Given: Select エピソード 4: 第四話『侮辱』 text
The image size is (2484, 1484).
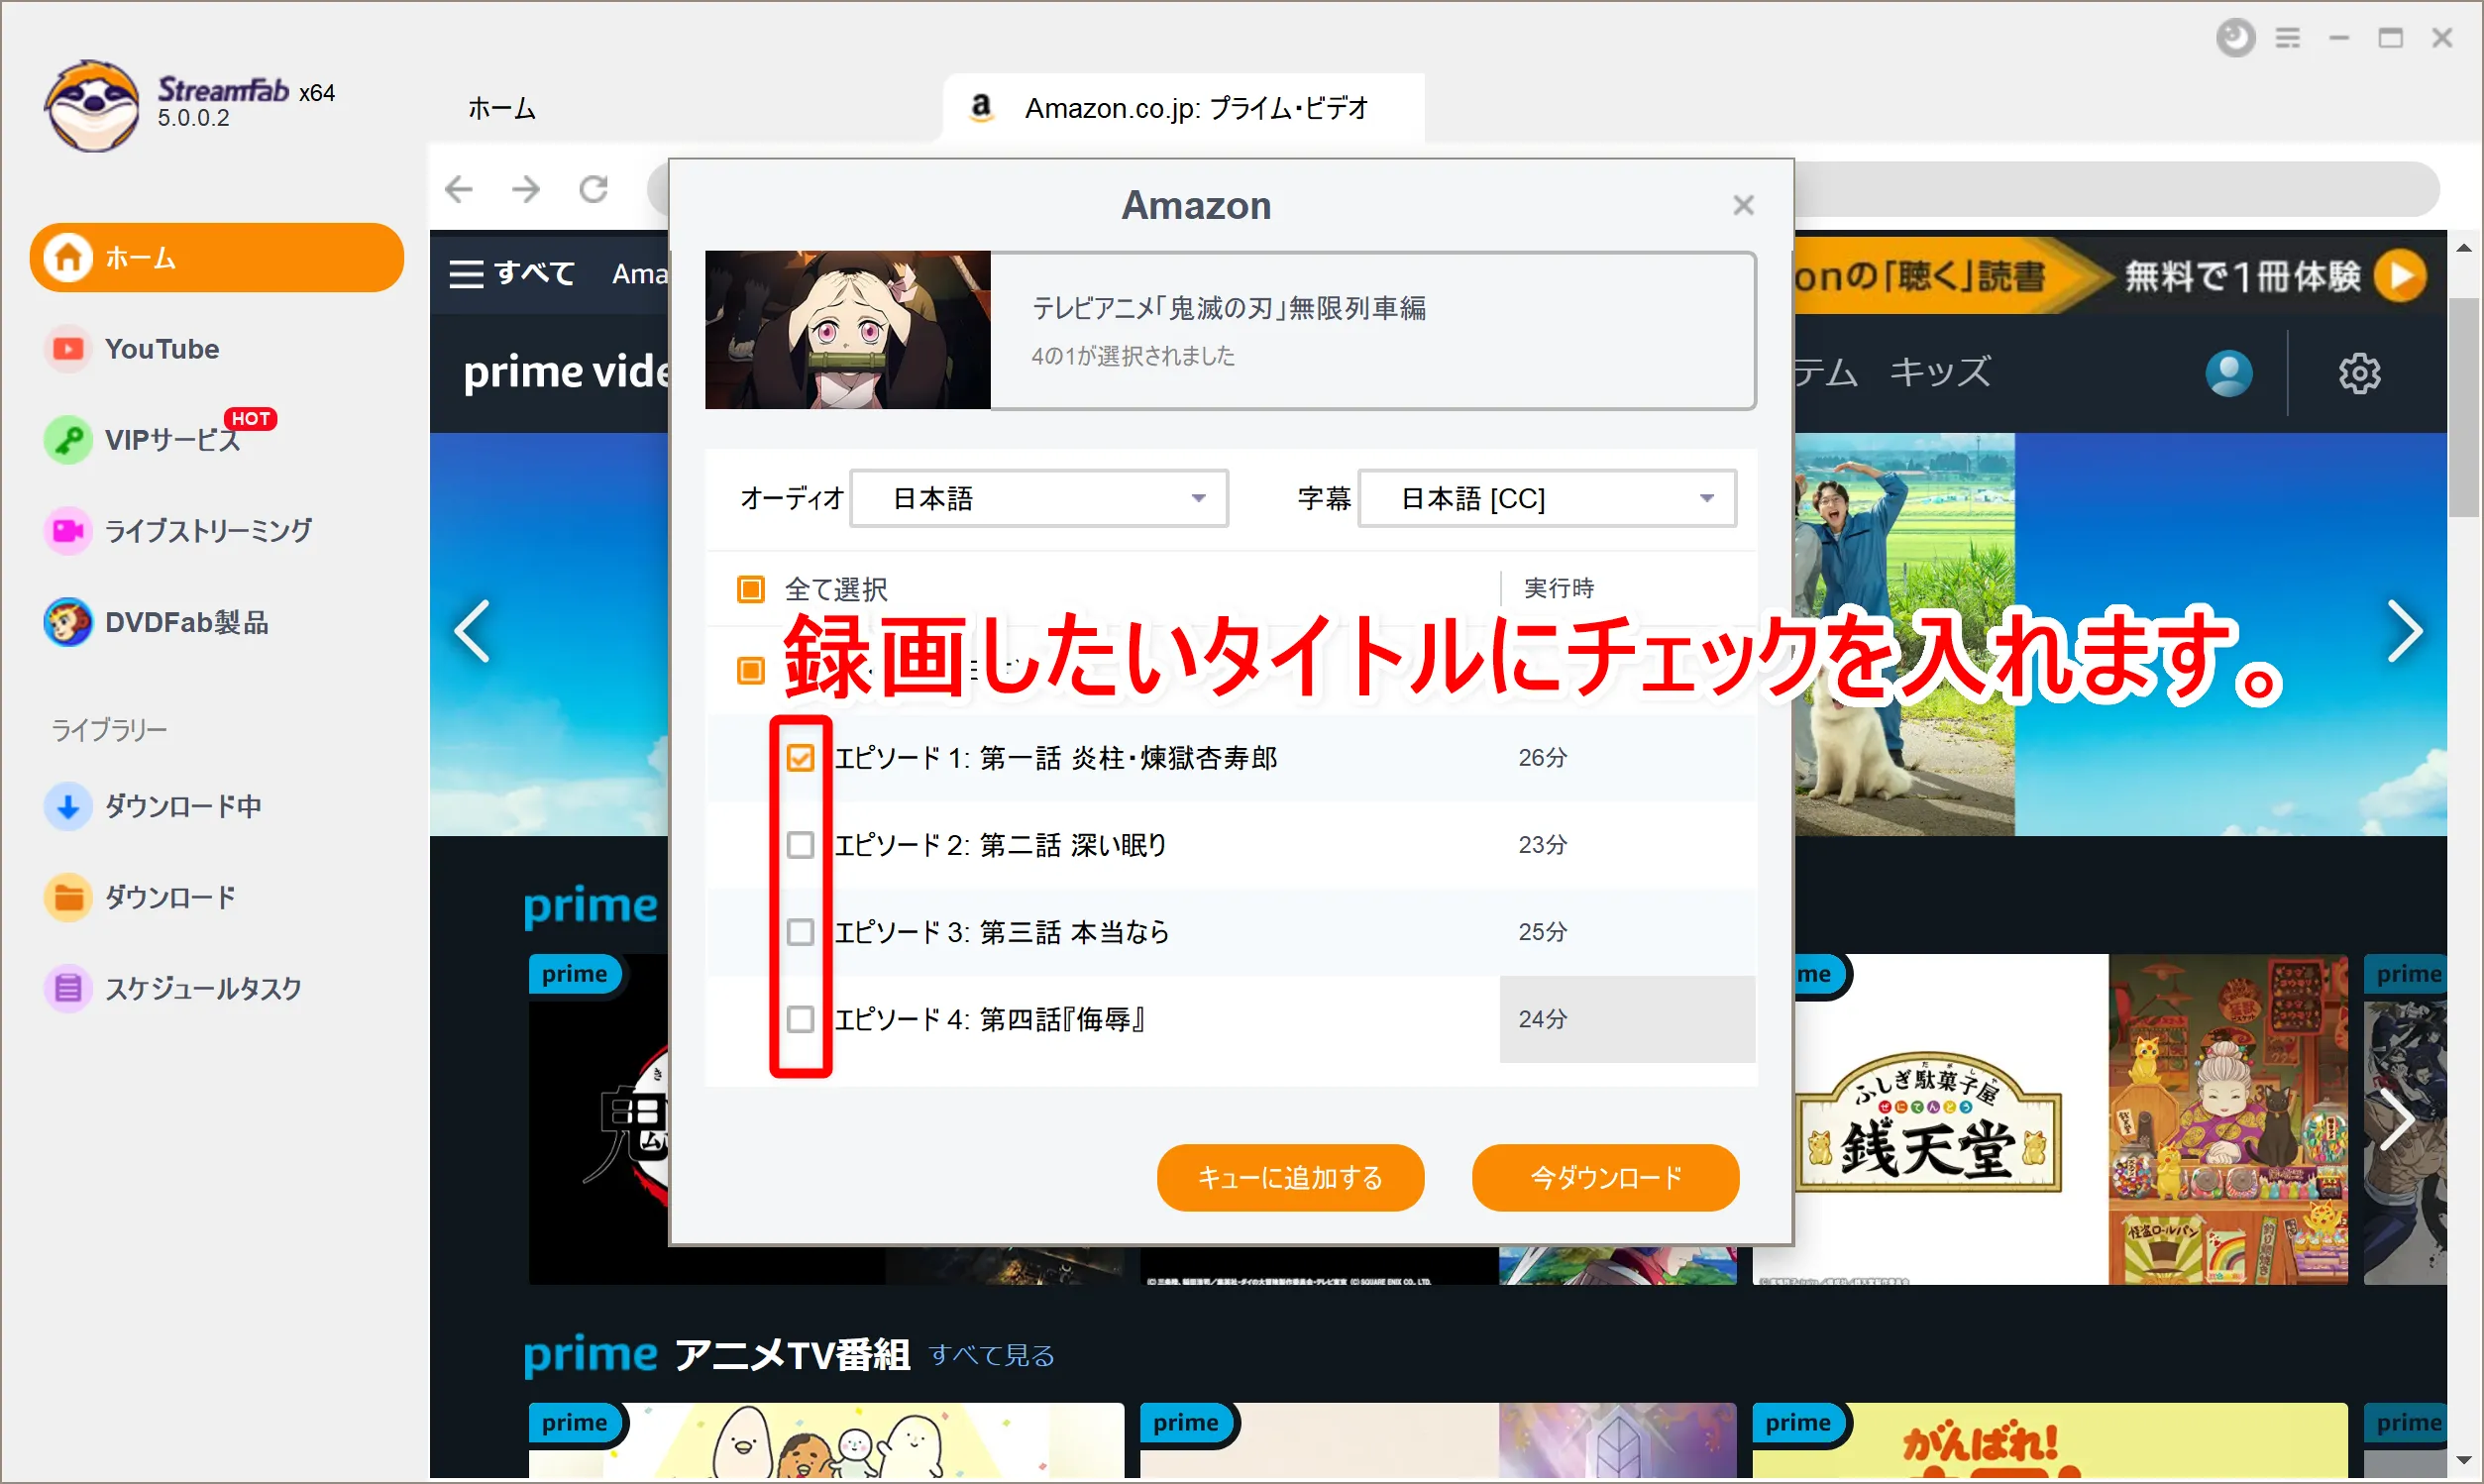Looking at the screenshot, I should pos(991,1019).
